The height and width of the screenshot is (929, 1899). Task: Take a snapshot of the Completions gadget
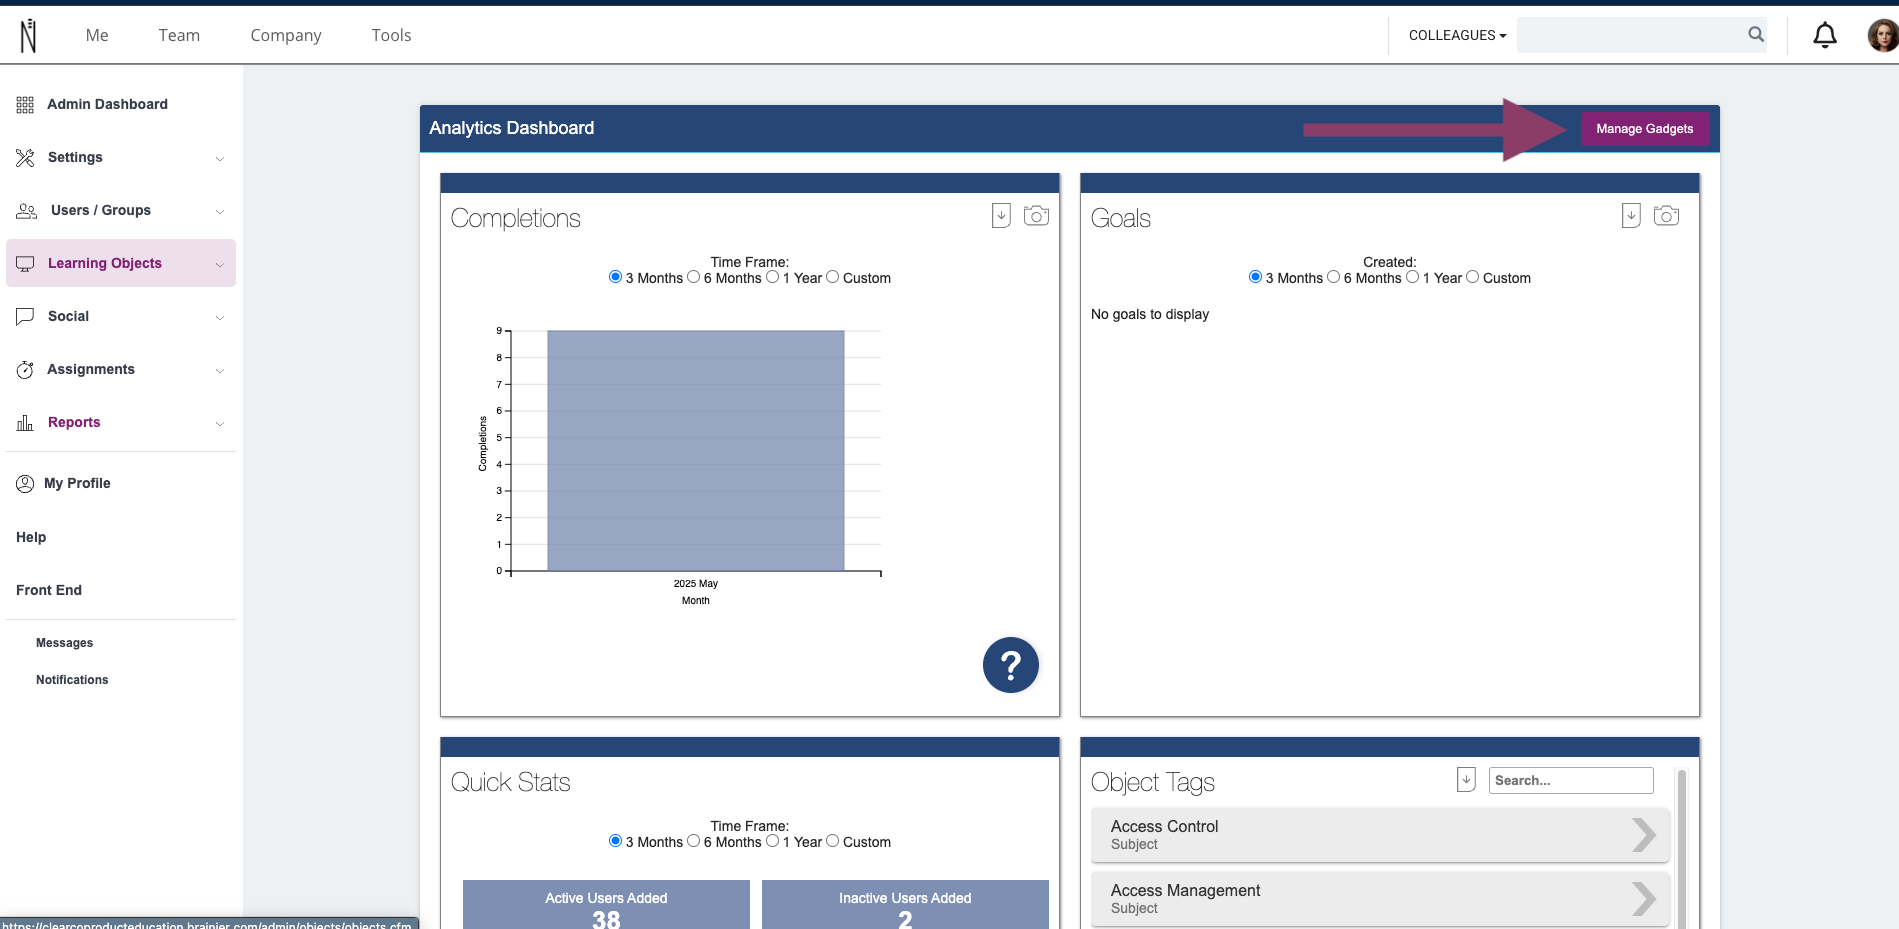(1036, 215)
